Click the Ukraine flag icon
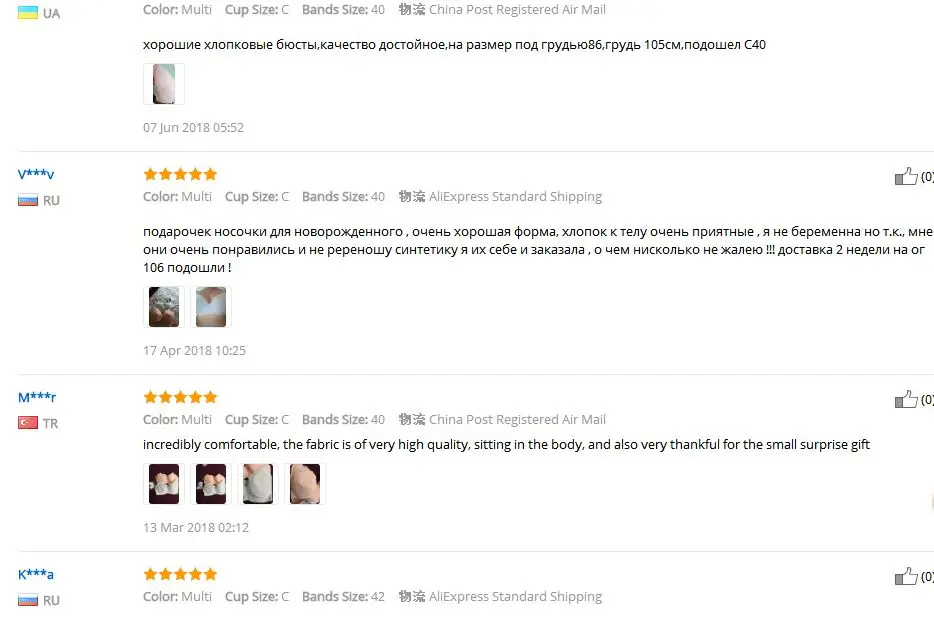 pyautogui.click(x=28, y=13)
